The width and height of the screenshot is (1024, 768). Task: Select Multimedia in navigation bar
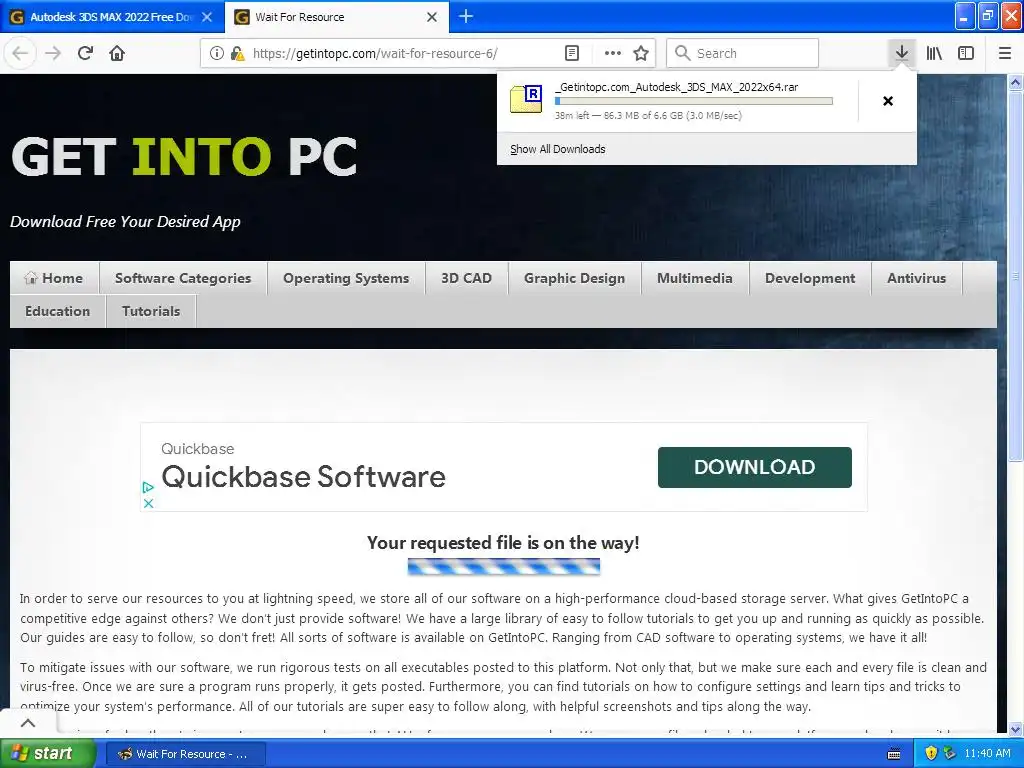pyautogui.click(x=695, y=278)
